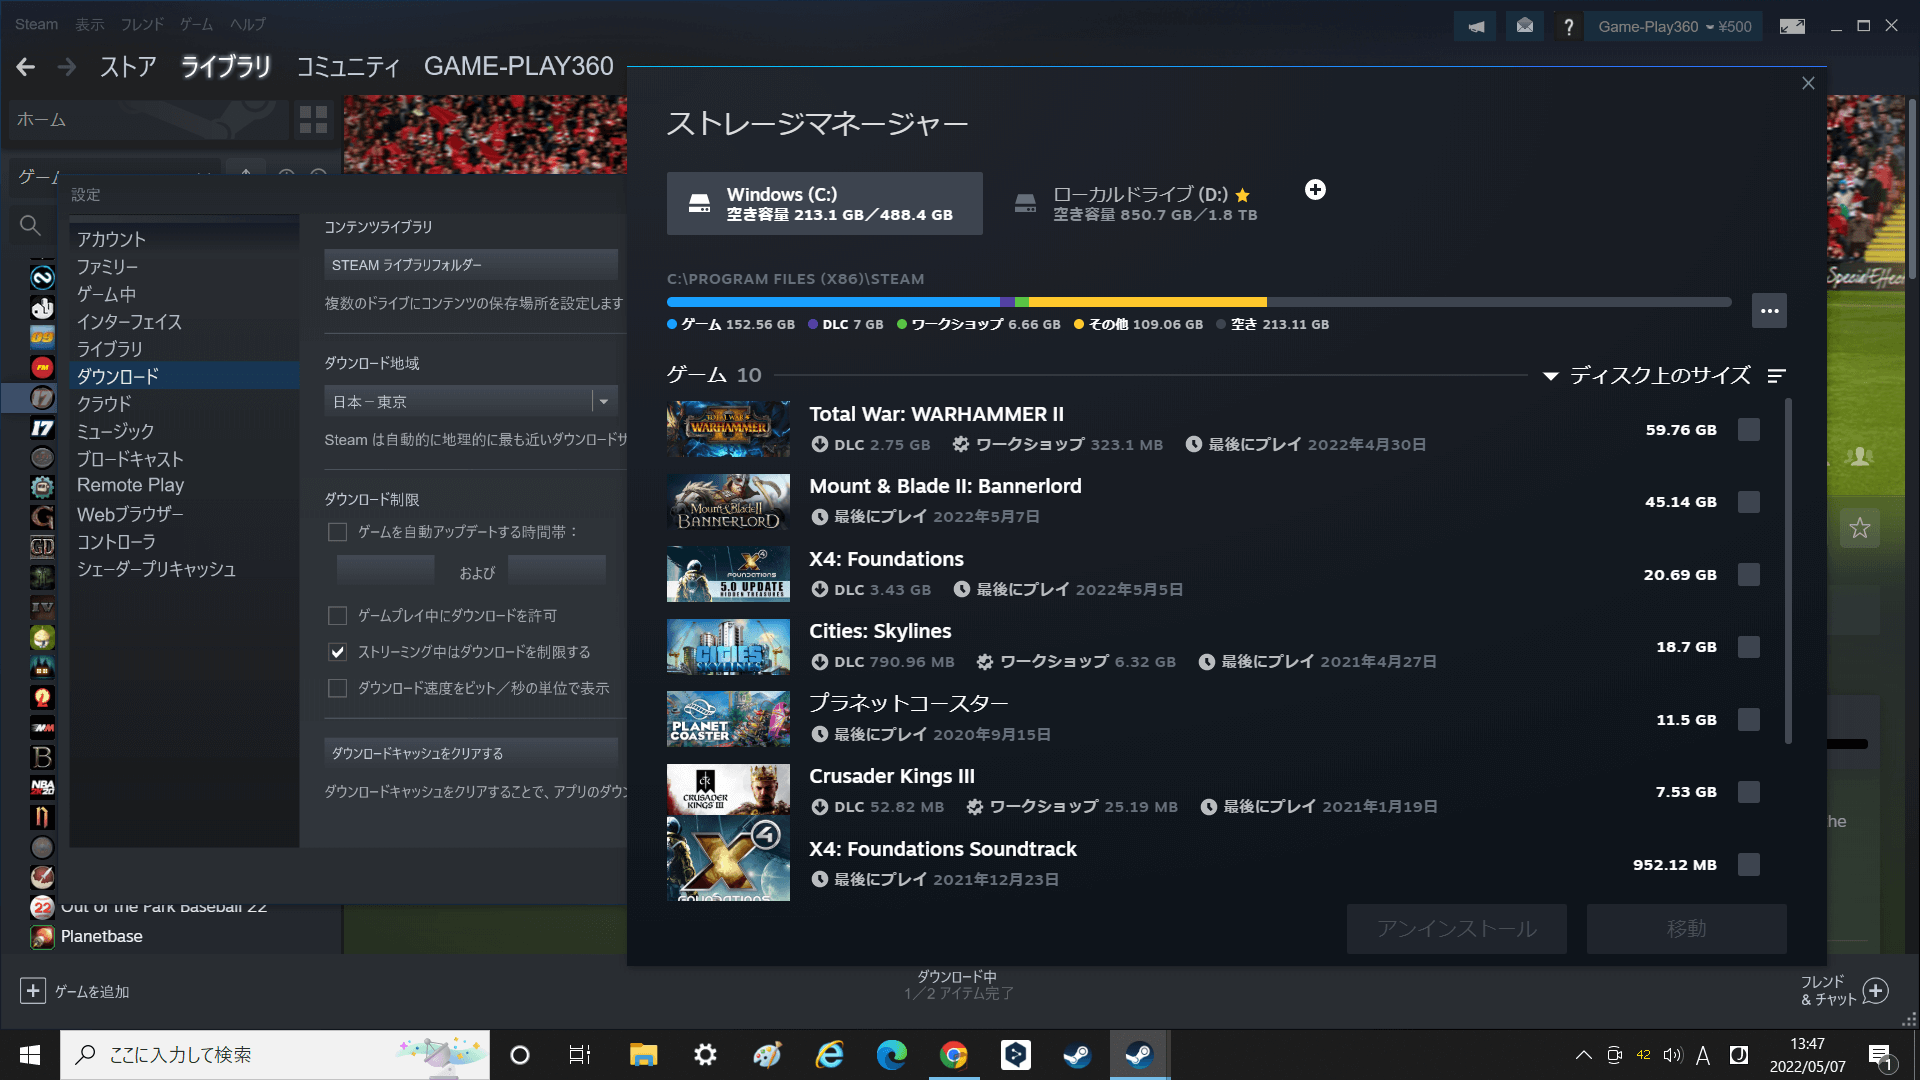Select the Total War: WARHAMMER II checkbox

tap(1748, 429)
